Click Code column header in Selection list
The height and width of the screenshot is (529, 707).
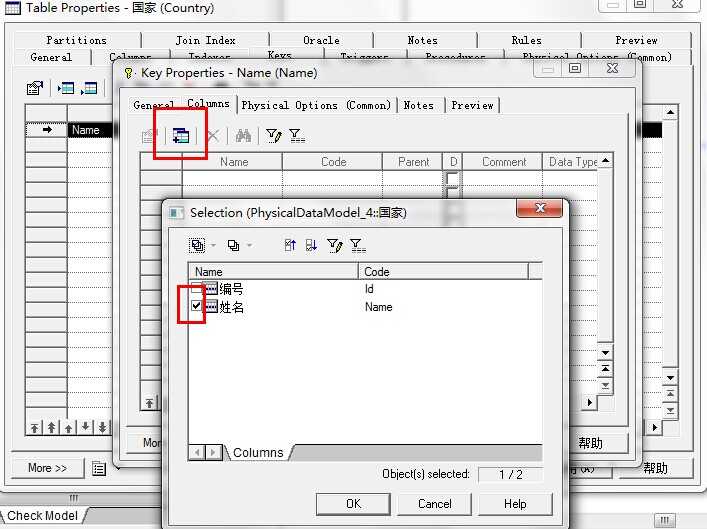pos(443,271)
